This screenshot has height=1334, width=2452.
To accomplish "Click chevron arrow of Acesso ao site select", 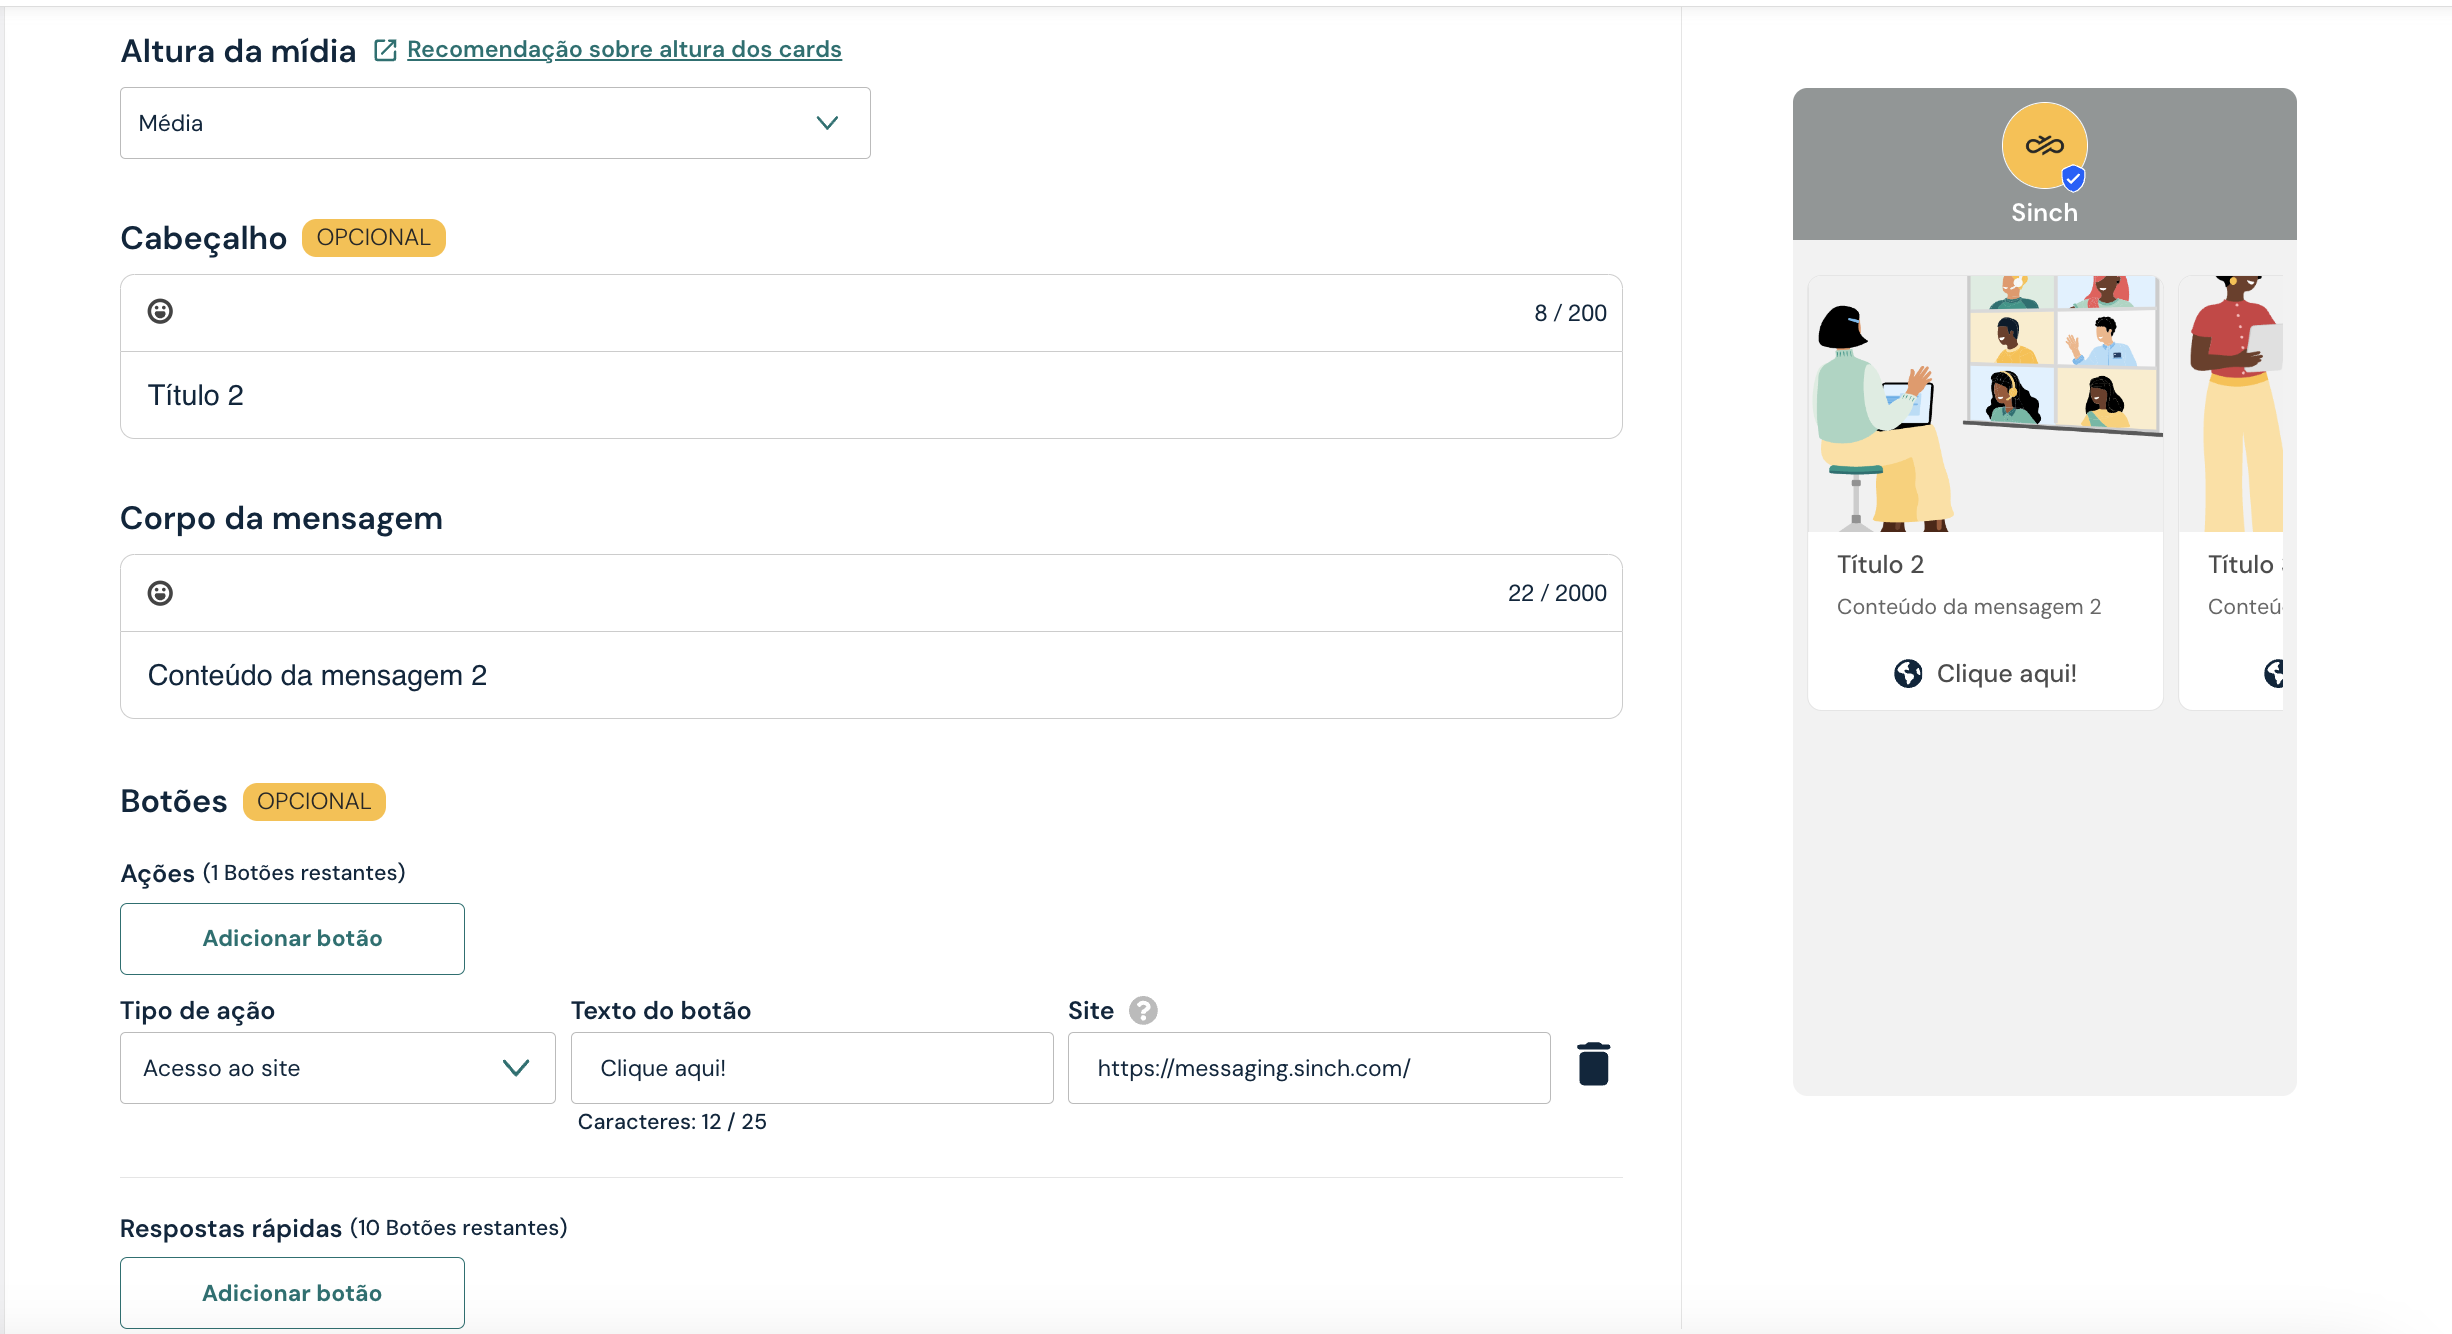I will pyautogui.click(x=516, y=1068).
